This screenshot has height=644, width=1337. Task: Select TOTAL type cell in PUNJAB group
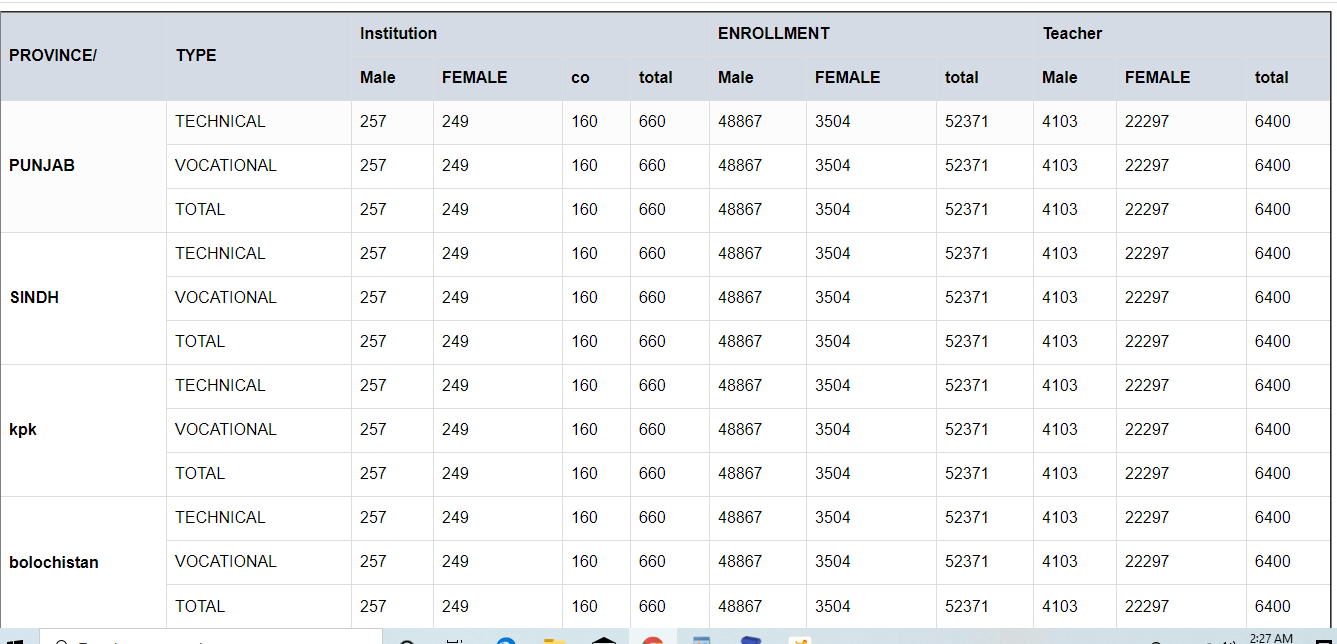coord(200,210)
